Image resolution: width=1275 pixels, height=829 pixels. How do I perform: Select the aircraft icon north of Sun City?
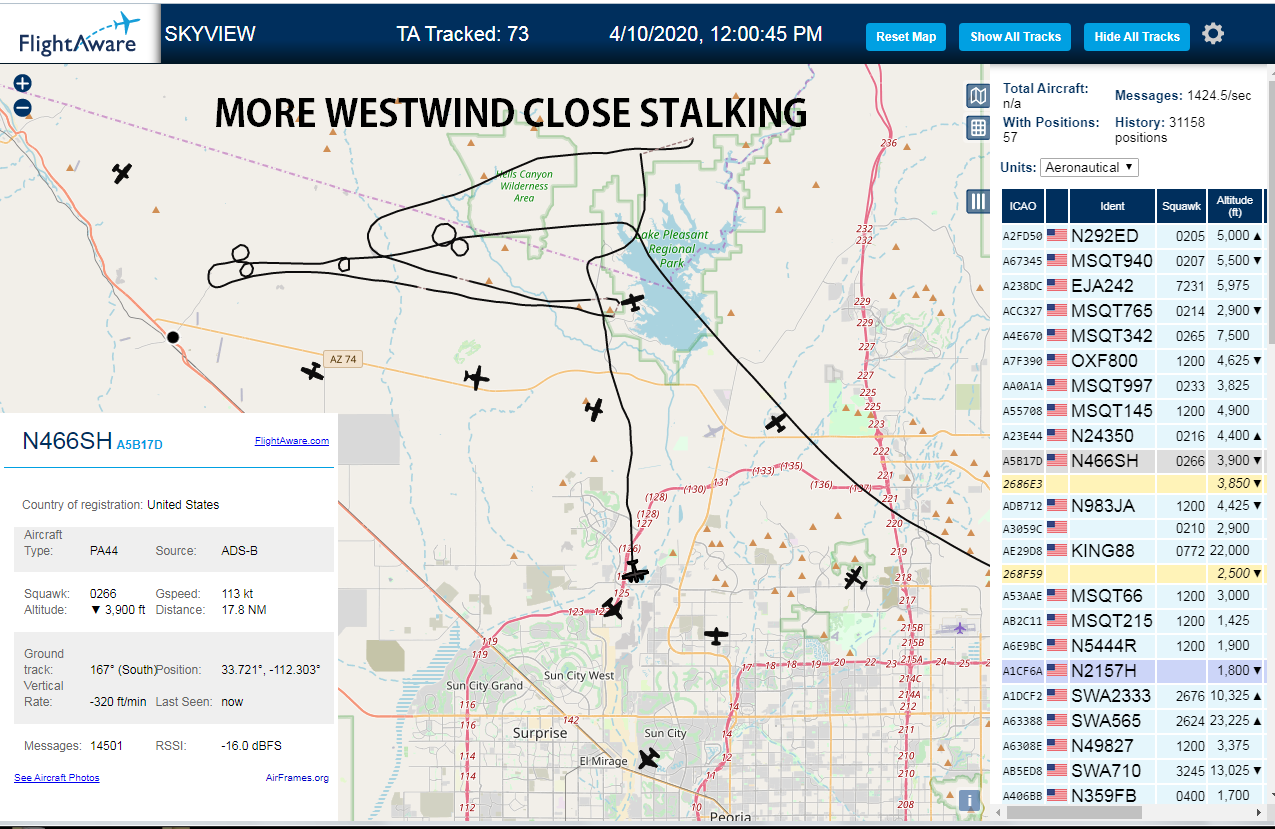pos(716,635)
